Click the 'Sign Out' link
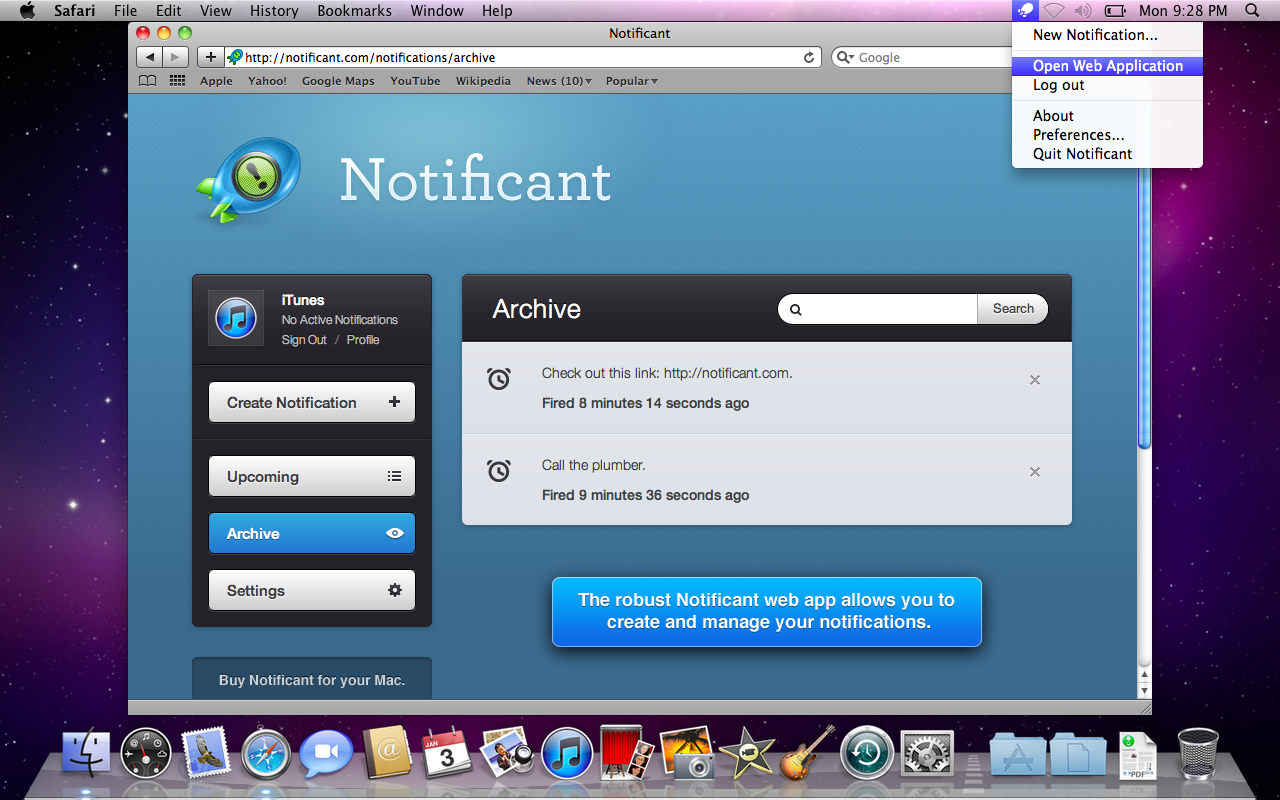Viewport: 1280px width, 800px height. click(x=304, y=340)
